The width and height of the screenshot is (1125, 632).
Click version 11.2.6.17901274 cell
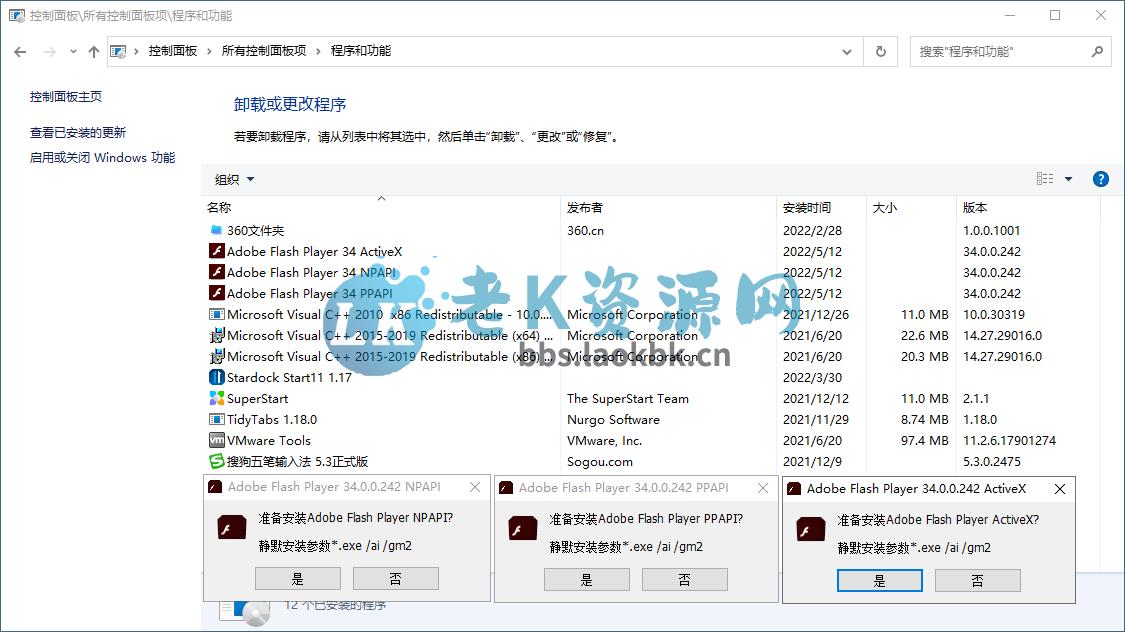tap(1009, 440)
